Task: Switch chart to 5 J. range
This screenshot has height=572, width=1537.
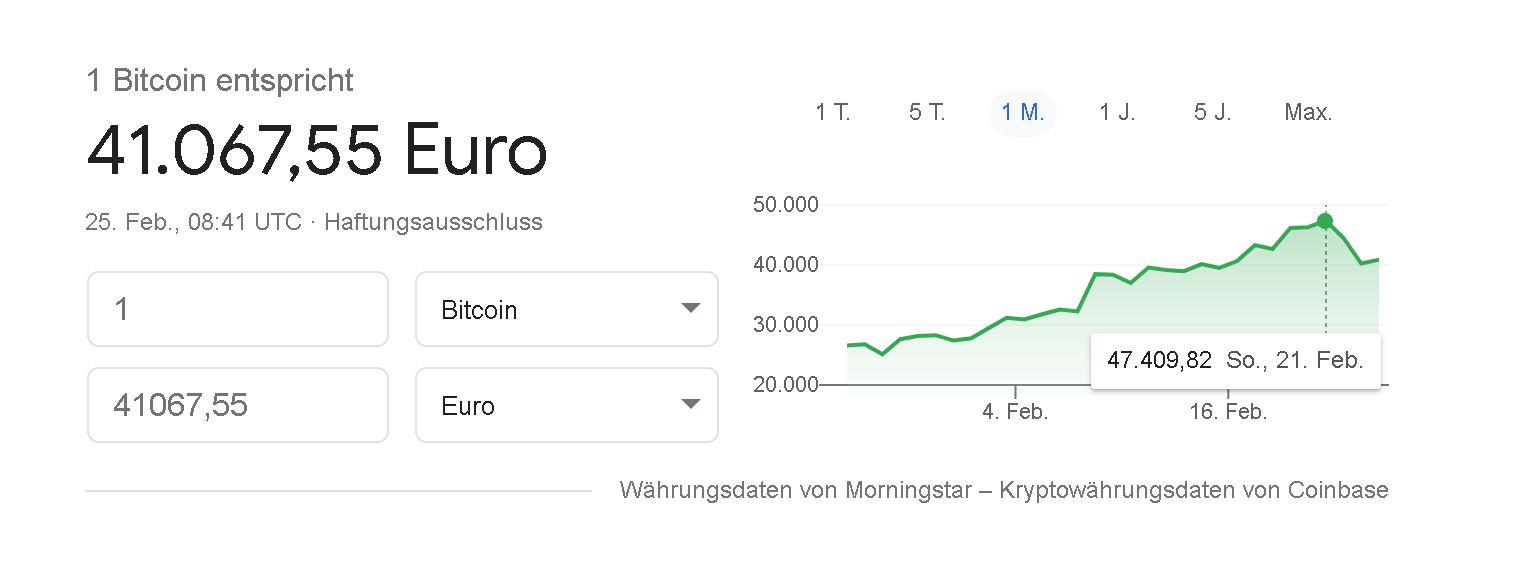Action: coord(1212,112)
